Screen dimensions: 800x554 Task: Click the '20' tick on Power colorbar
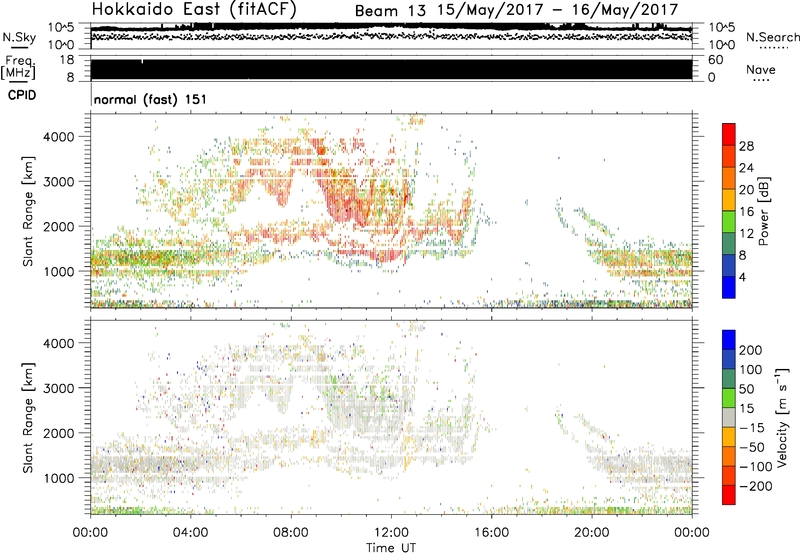point(746,190)
